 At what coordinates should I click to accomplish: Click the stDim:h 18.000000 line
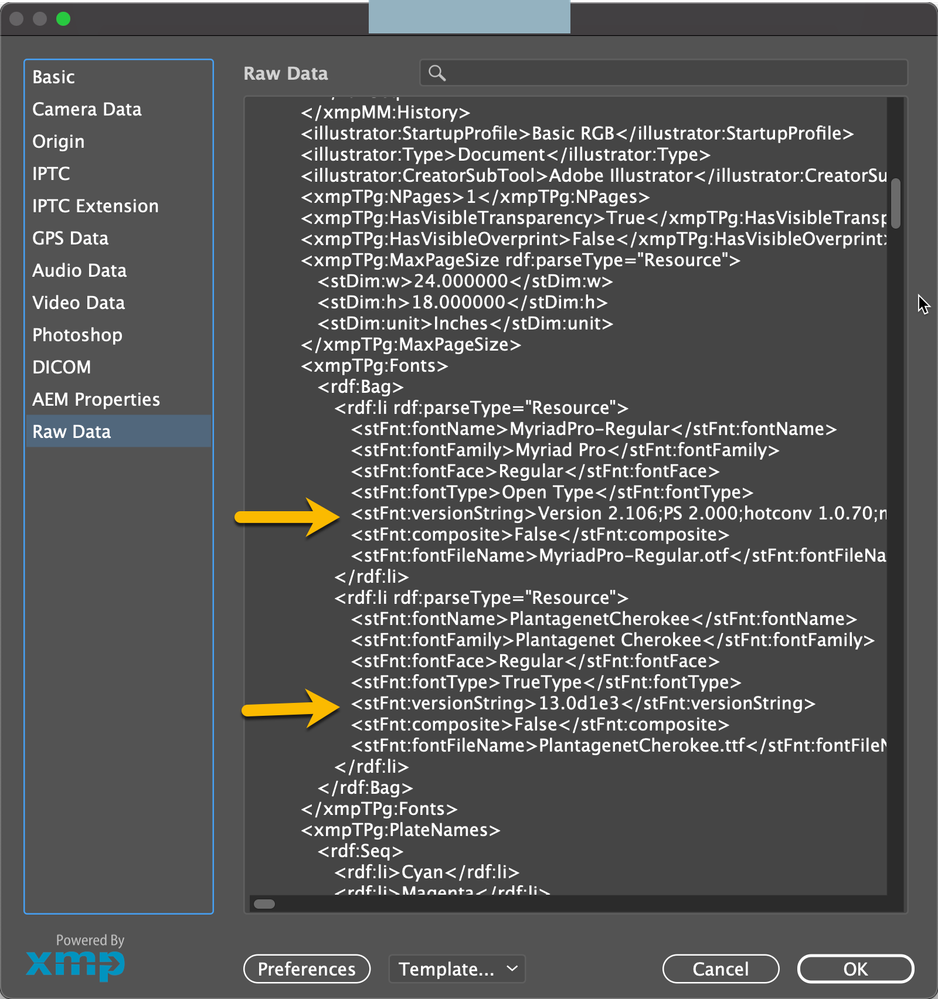(463, 303)
